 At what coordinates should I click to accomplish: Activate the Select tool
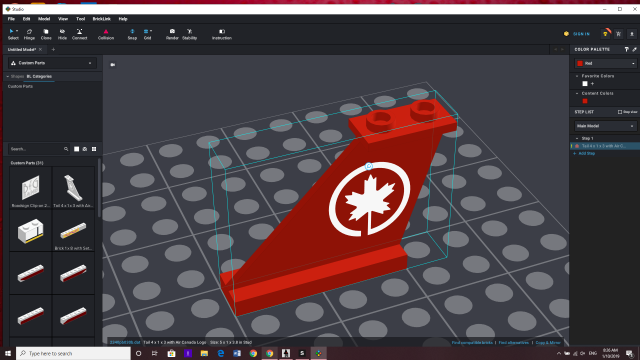click(x=12, y=34)
